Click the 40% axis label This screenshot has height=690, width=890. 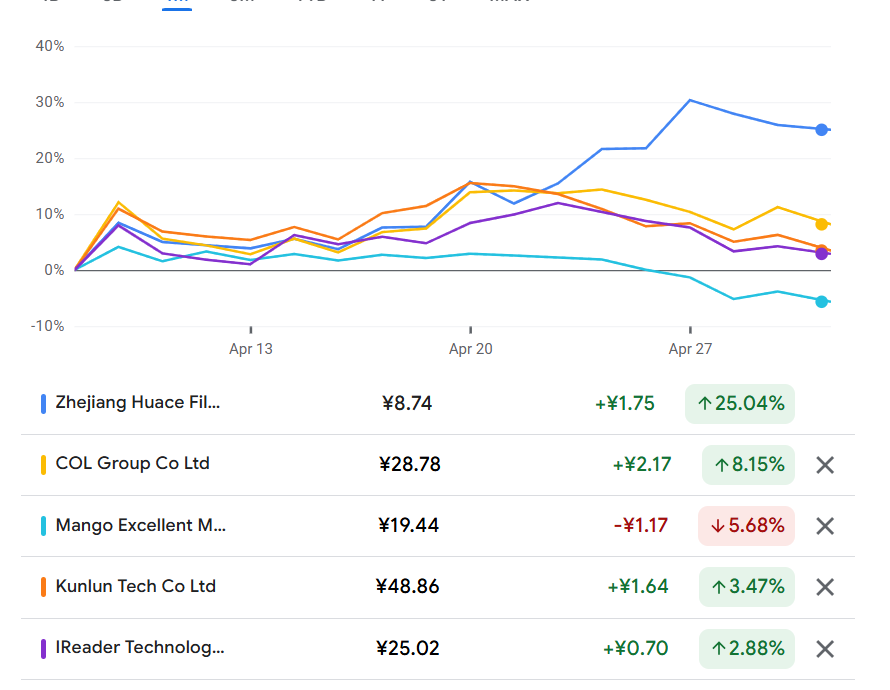[50, 46]
